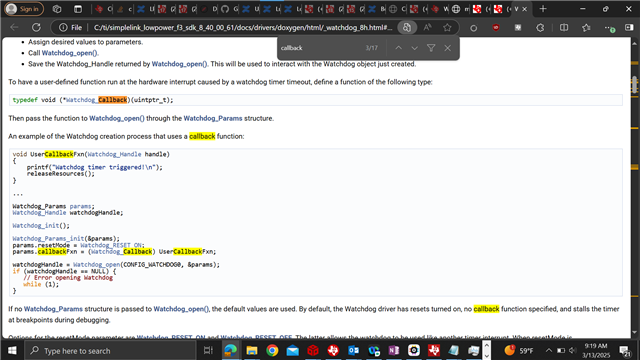Open Watchdog_Params link in 'Then pass the function' sentence
Screen dimensions: 640x360
tap(213, 118)
